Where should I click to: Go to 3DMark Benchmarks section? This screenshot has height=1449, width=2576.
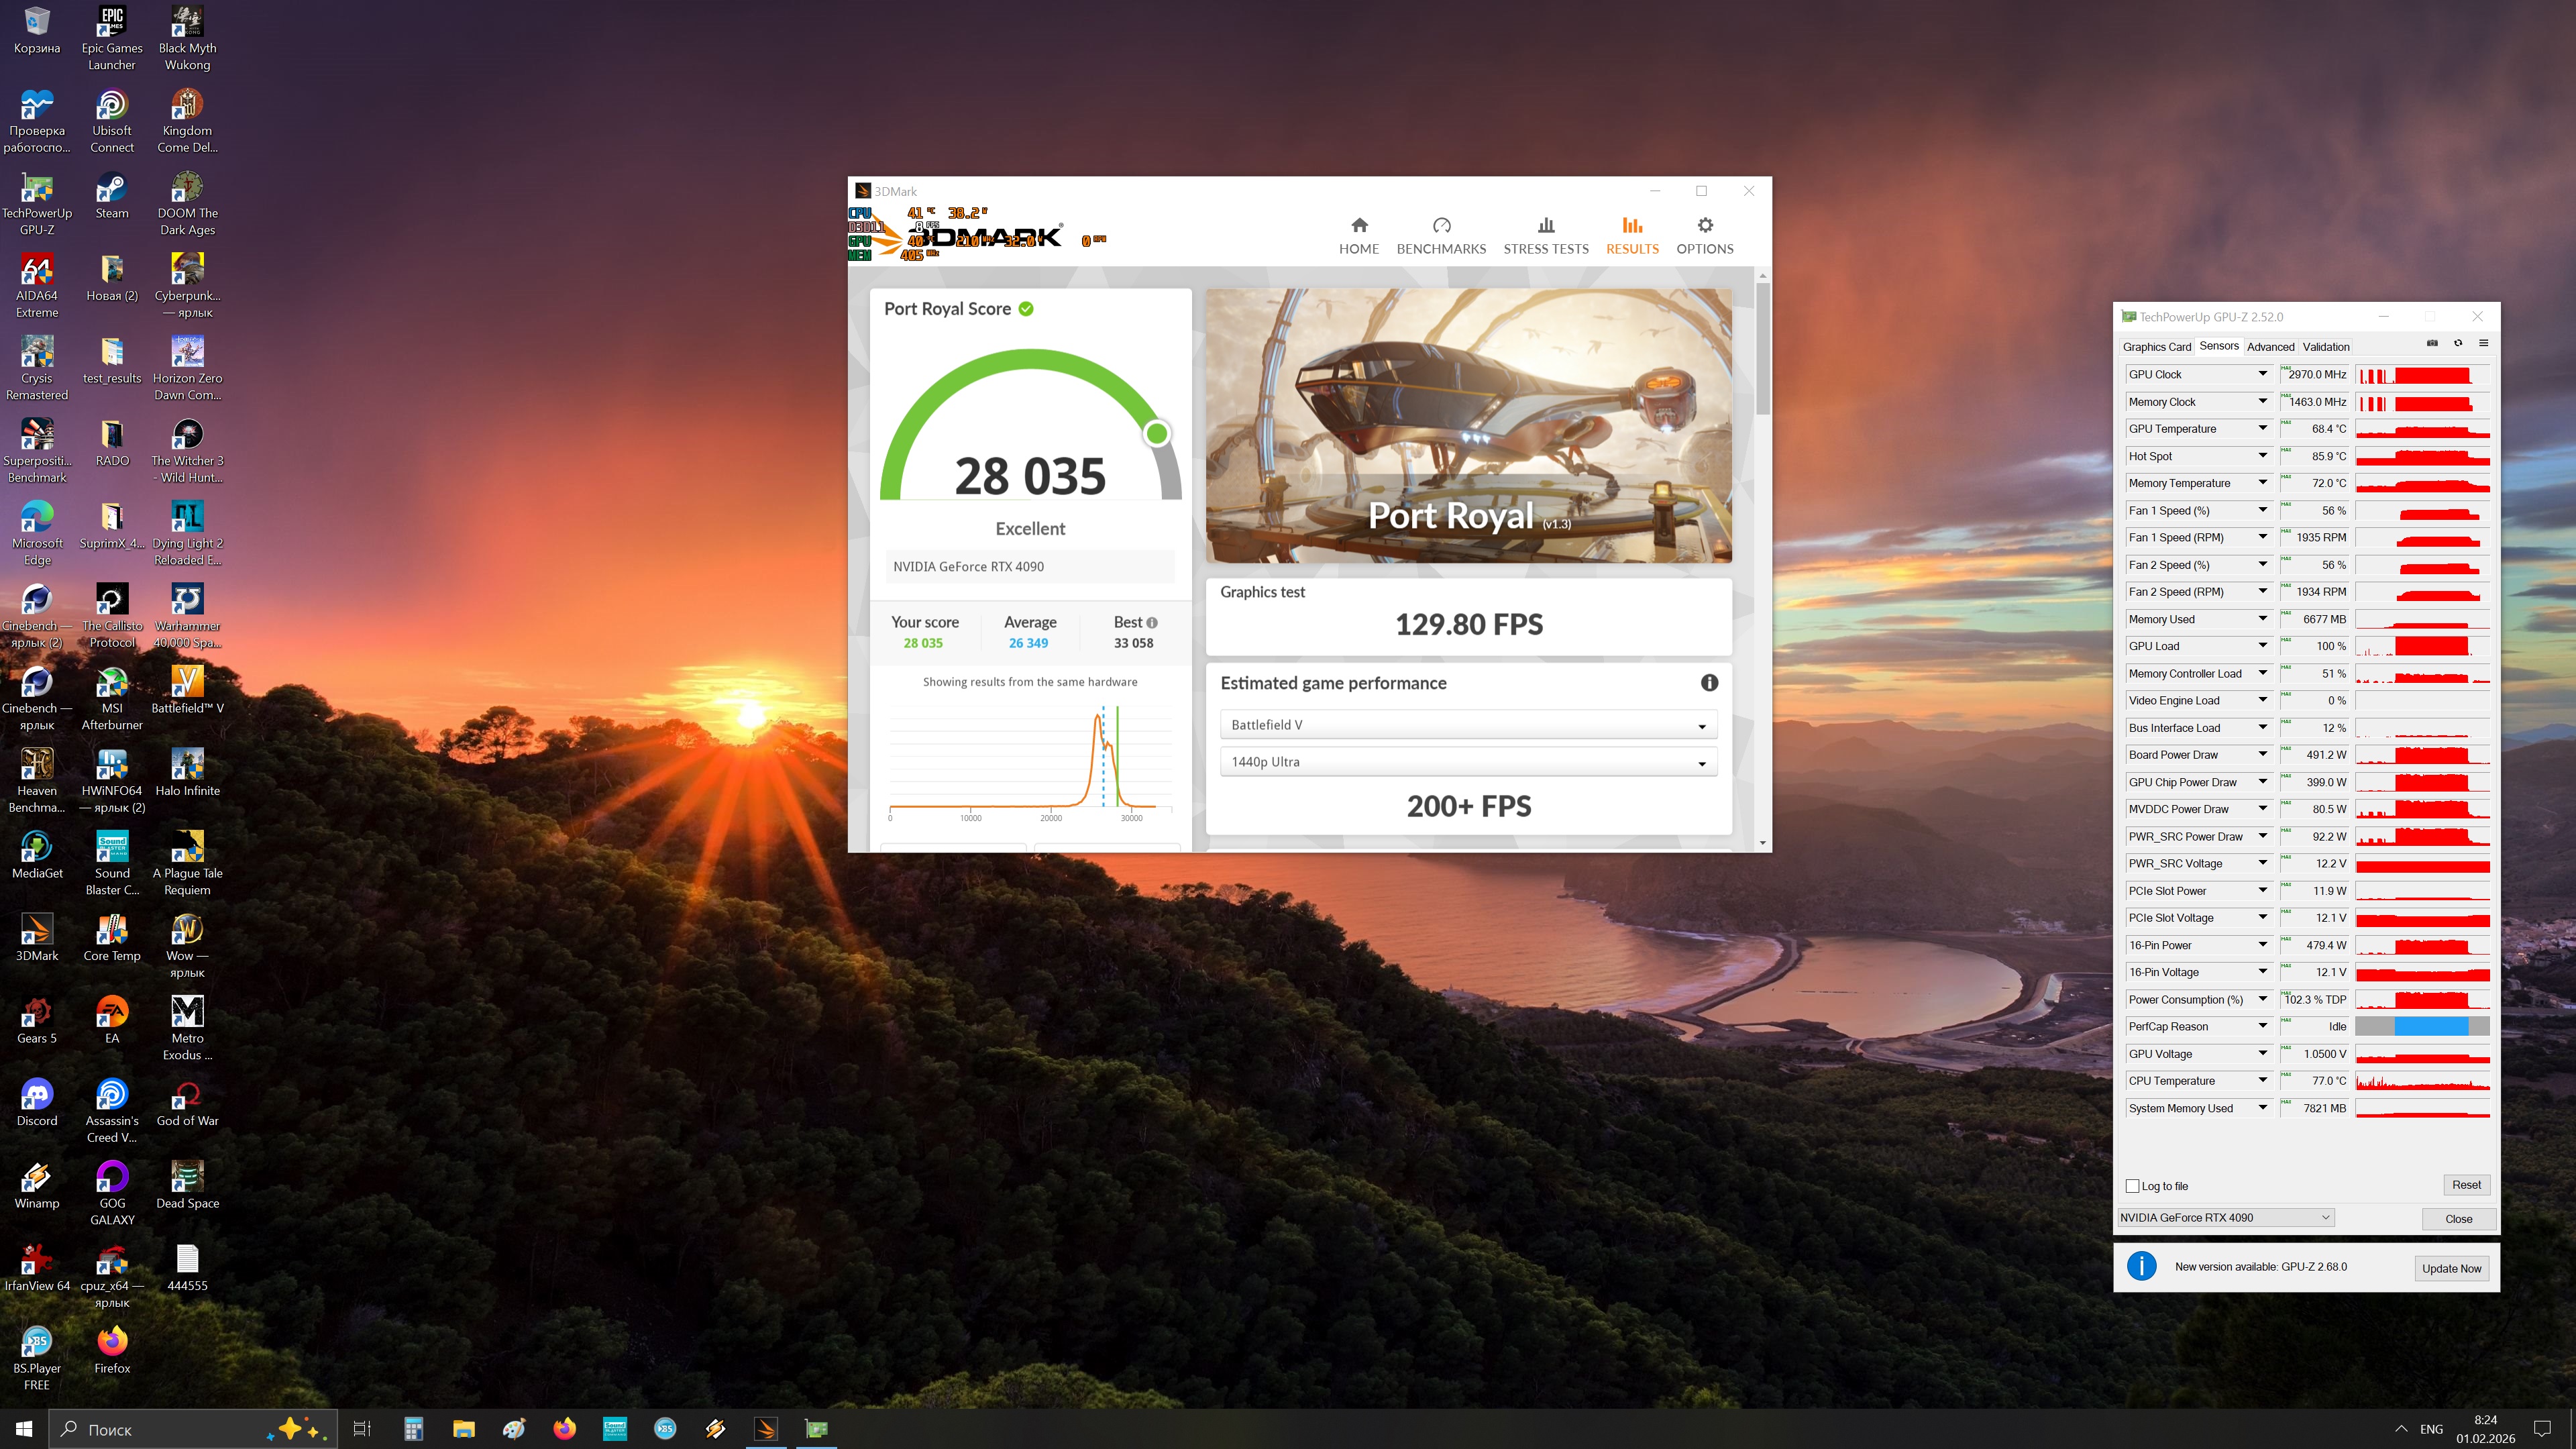tap(1440, 235)
